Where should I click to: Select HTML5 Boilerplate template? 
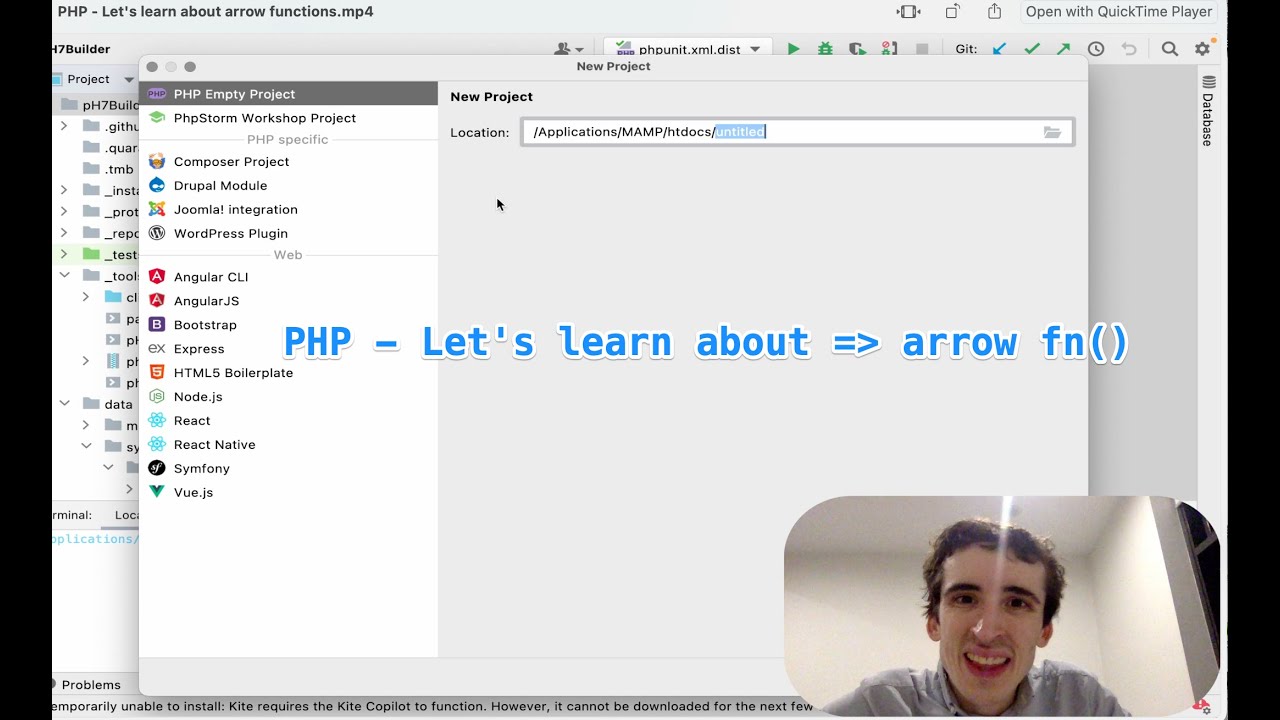[x=288, y=373]
